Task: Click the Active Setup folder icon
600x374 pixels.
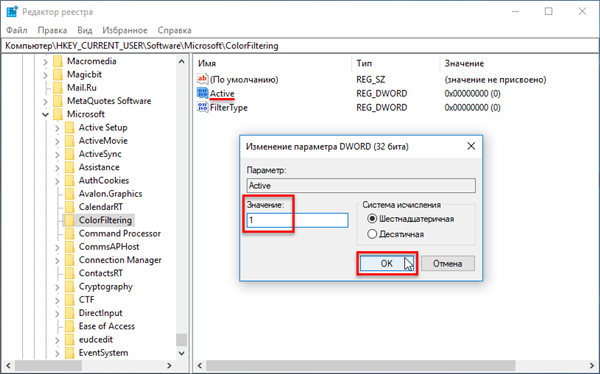Action: coord(70,127)
